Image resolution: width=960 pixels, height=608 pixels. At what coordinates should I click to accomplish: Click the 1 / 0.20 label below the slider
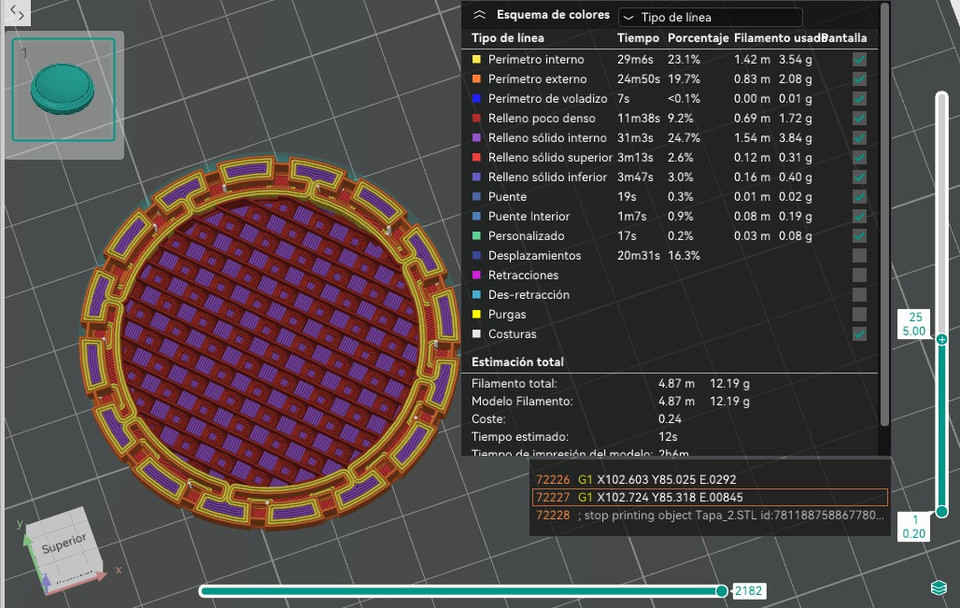tap(913, 526)
